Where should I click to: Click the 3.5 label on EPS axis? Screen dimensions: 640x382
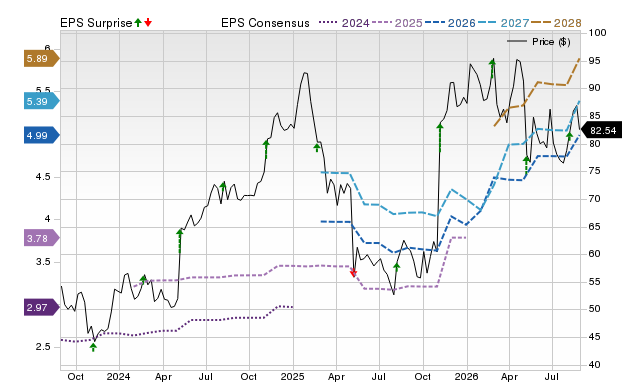tap(43, 262)
